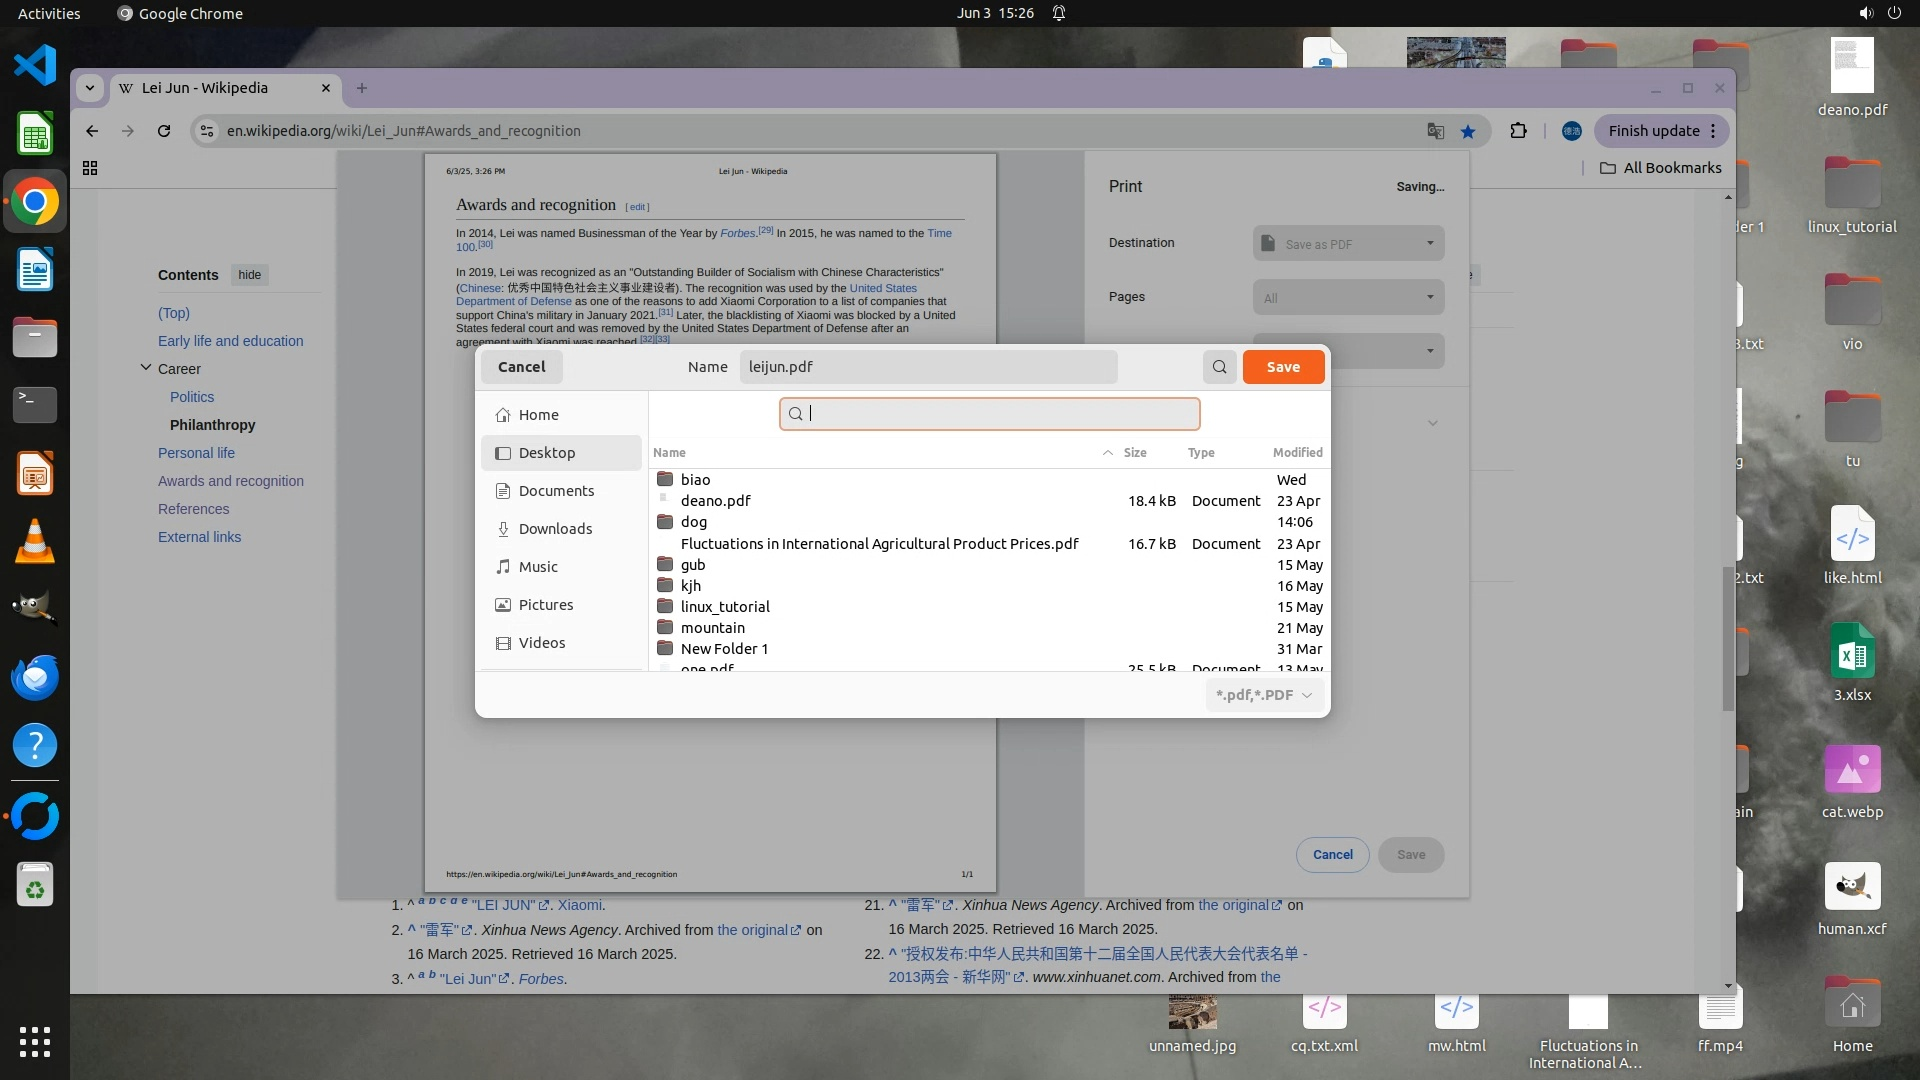Screen dimensions: 1920x1080
Task: Open the Destination Save as PDF dropdown
Action: coord(1348,244)
